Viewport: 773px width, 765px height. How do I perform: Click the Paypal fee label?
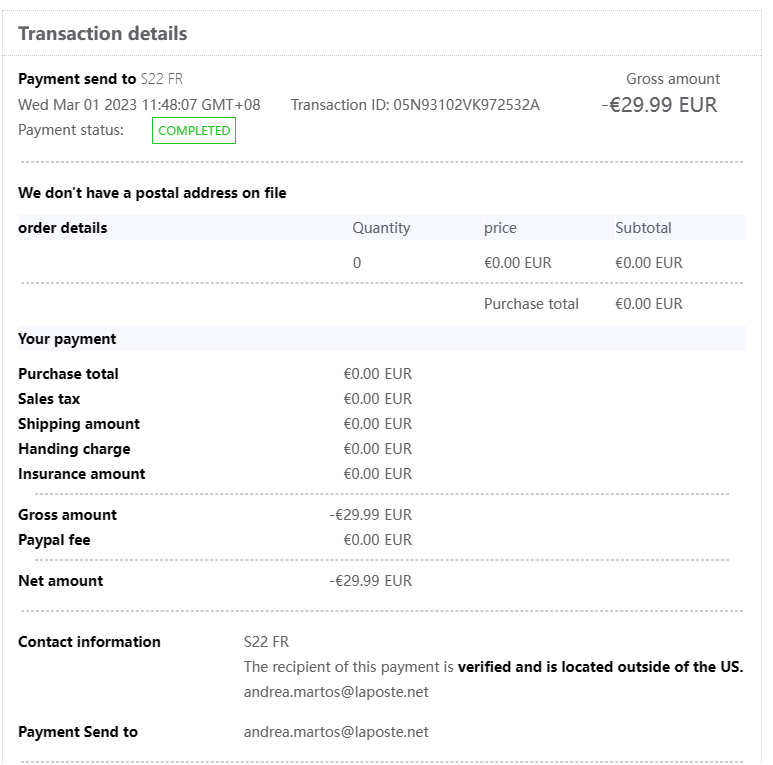pos(54,540)
